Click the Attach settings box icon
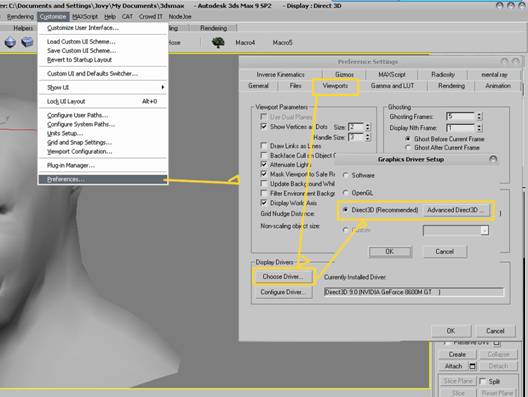Viewport: 528px width, 397px height. click(472, 366)
